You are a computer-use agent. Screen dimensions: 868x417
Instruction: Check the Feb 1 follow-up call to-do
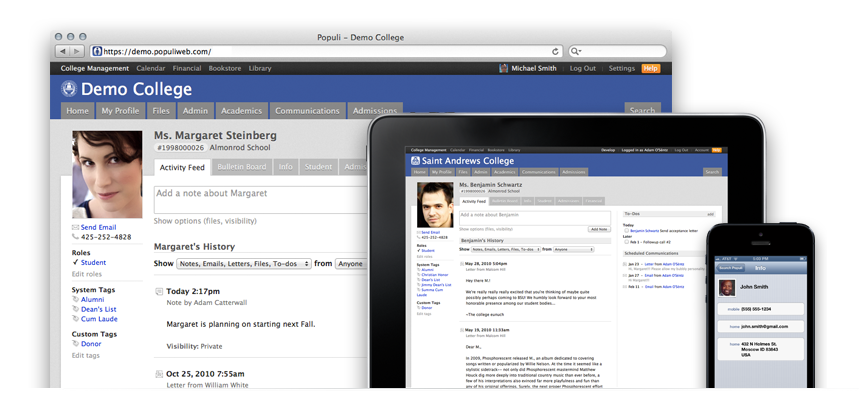point(626,241)
